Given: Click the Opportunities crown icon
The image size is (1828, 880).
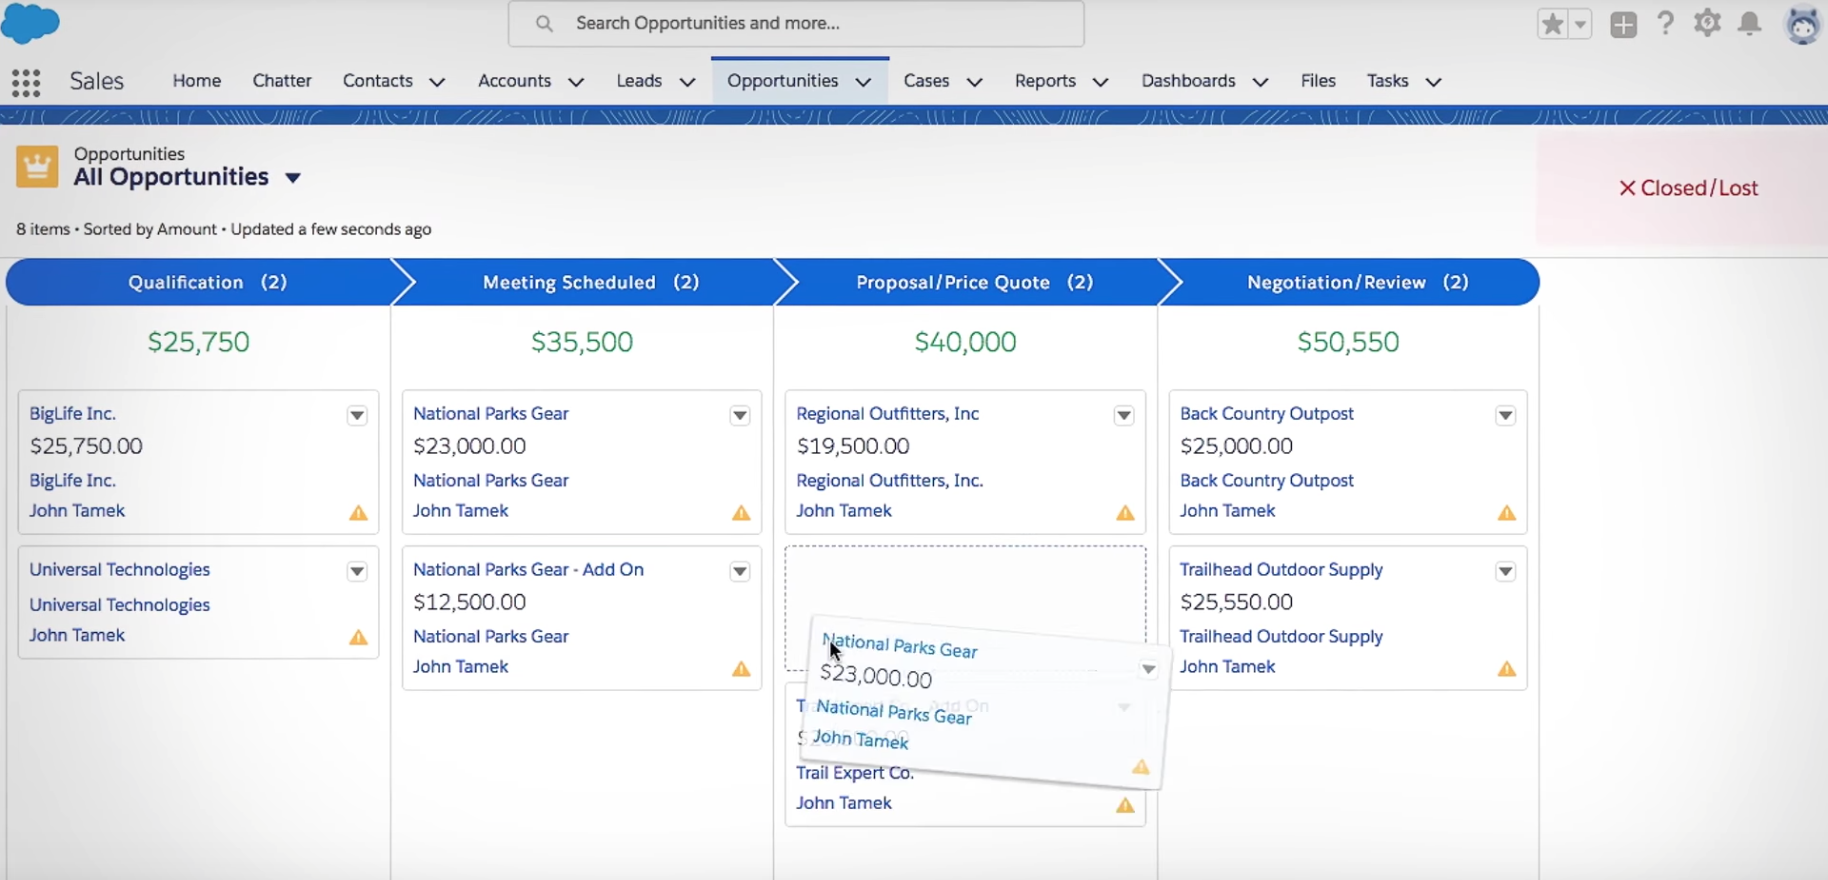Looking at the screenshot, I should [37, 166].
